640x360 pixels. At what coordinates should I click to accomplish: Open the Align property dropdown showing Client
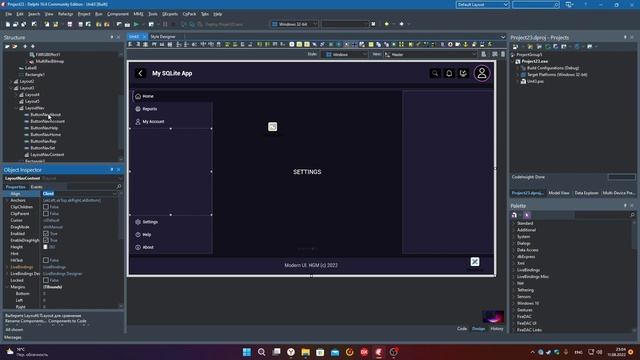point(115,193)
